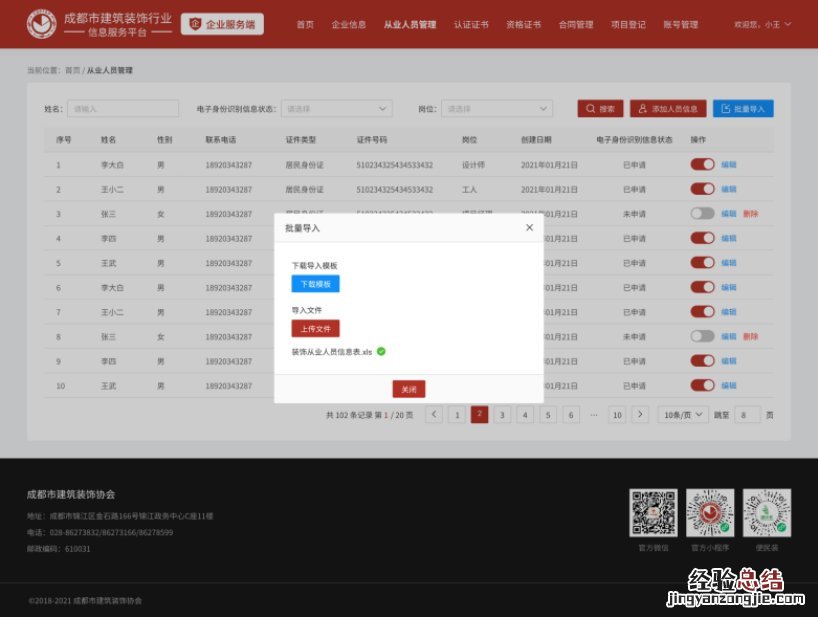
Task: Go to page 4 in pagination
Action: [x=525, y=415]
